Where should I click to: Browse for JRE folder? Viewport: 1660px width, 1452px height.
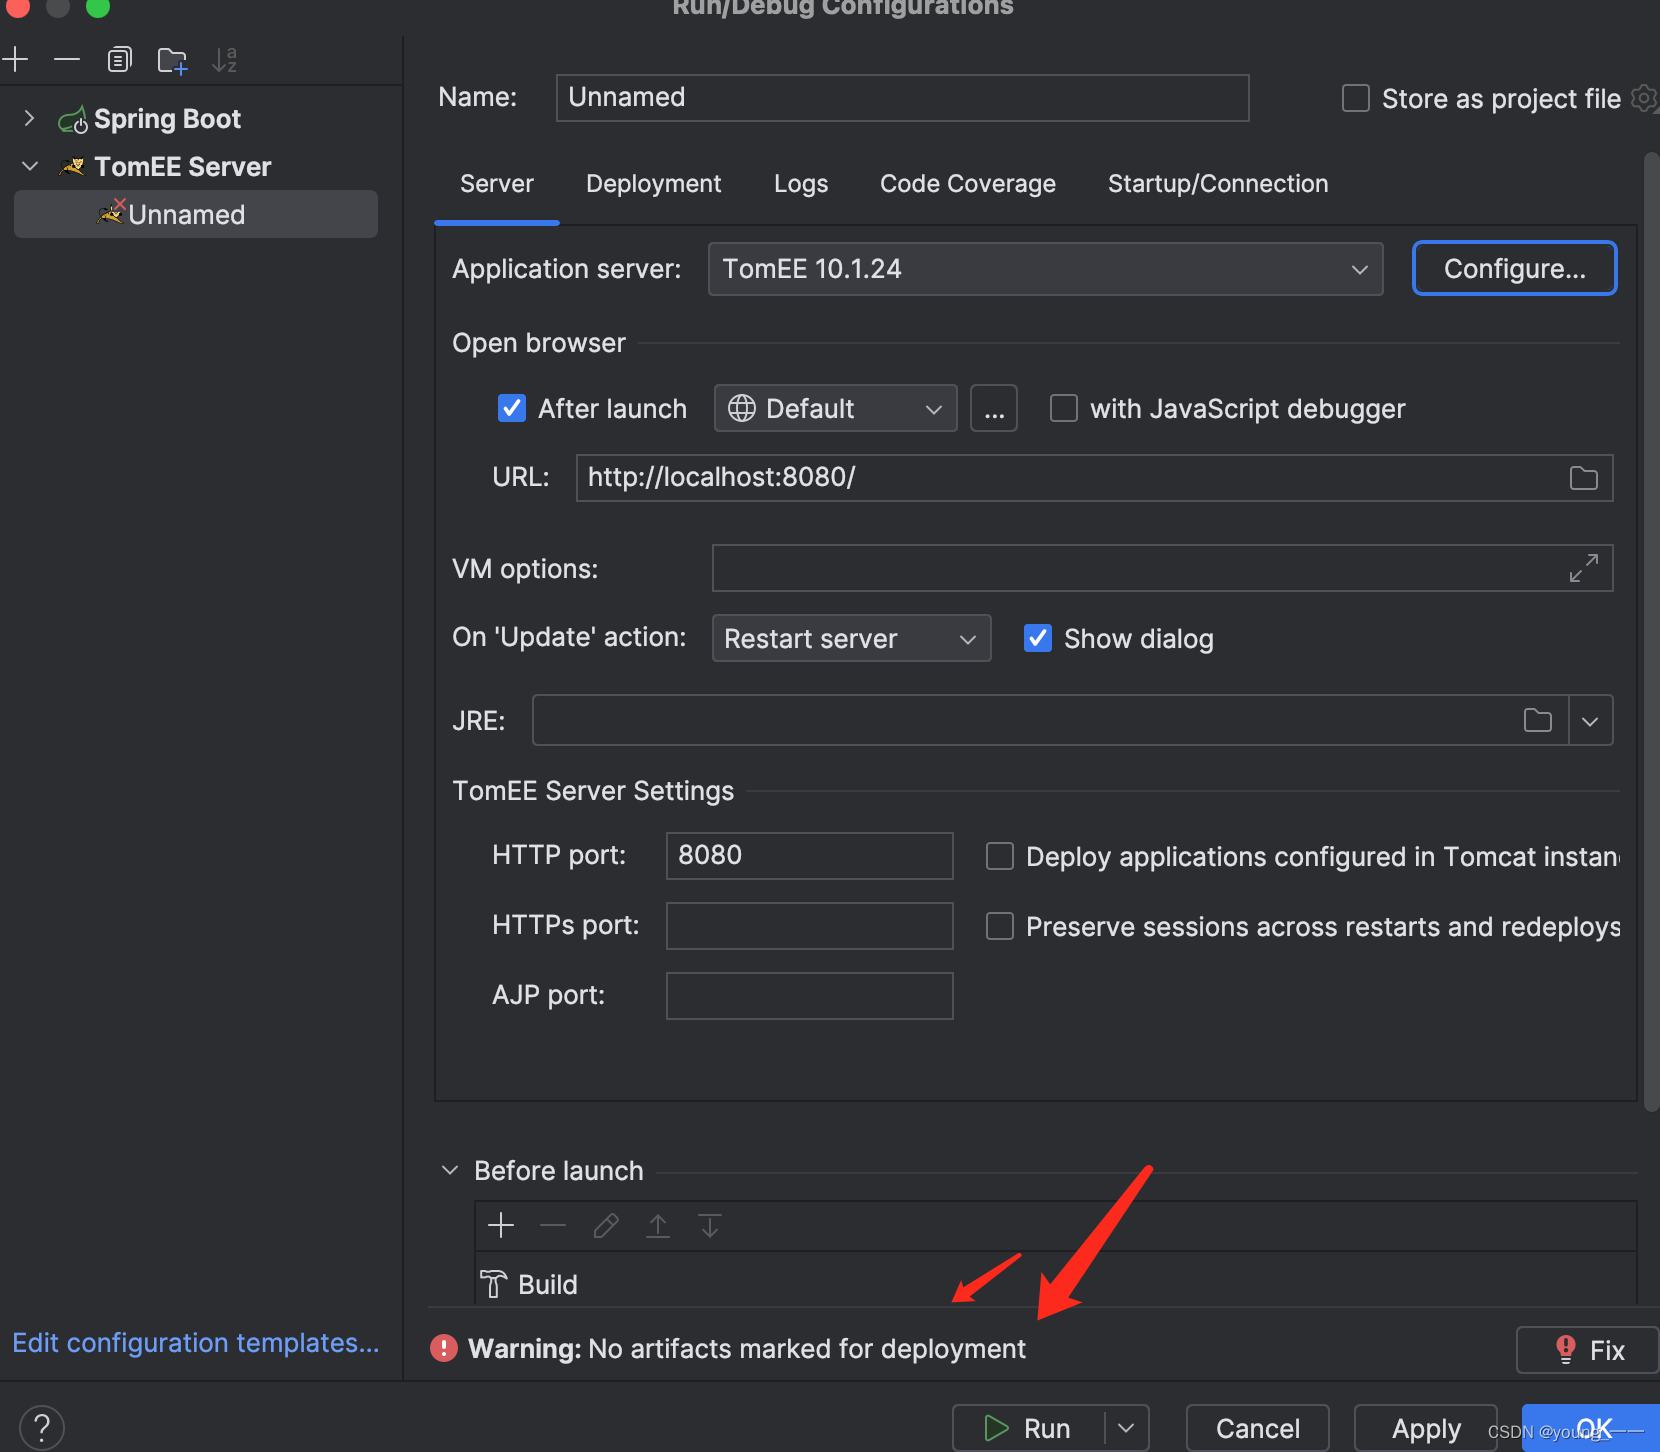(x=1538, y=720)
